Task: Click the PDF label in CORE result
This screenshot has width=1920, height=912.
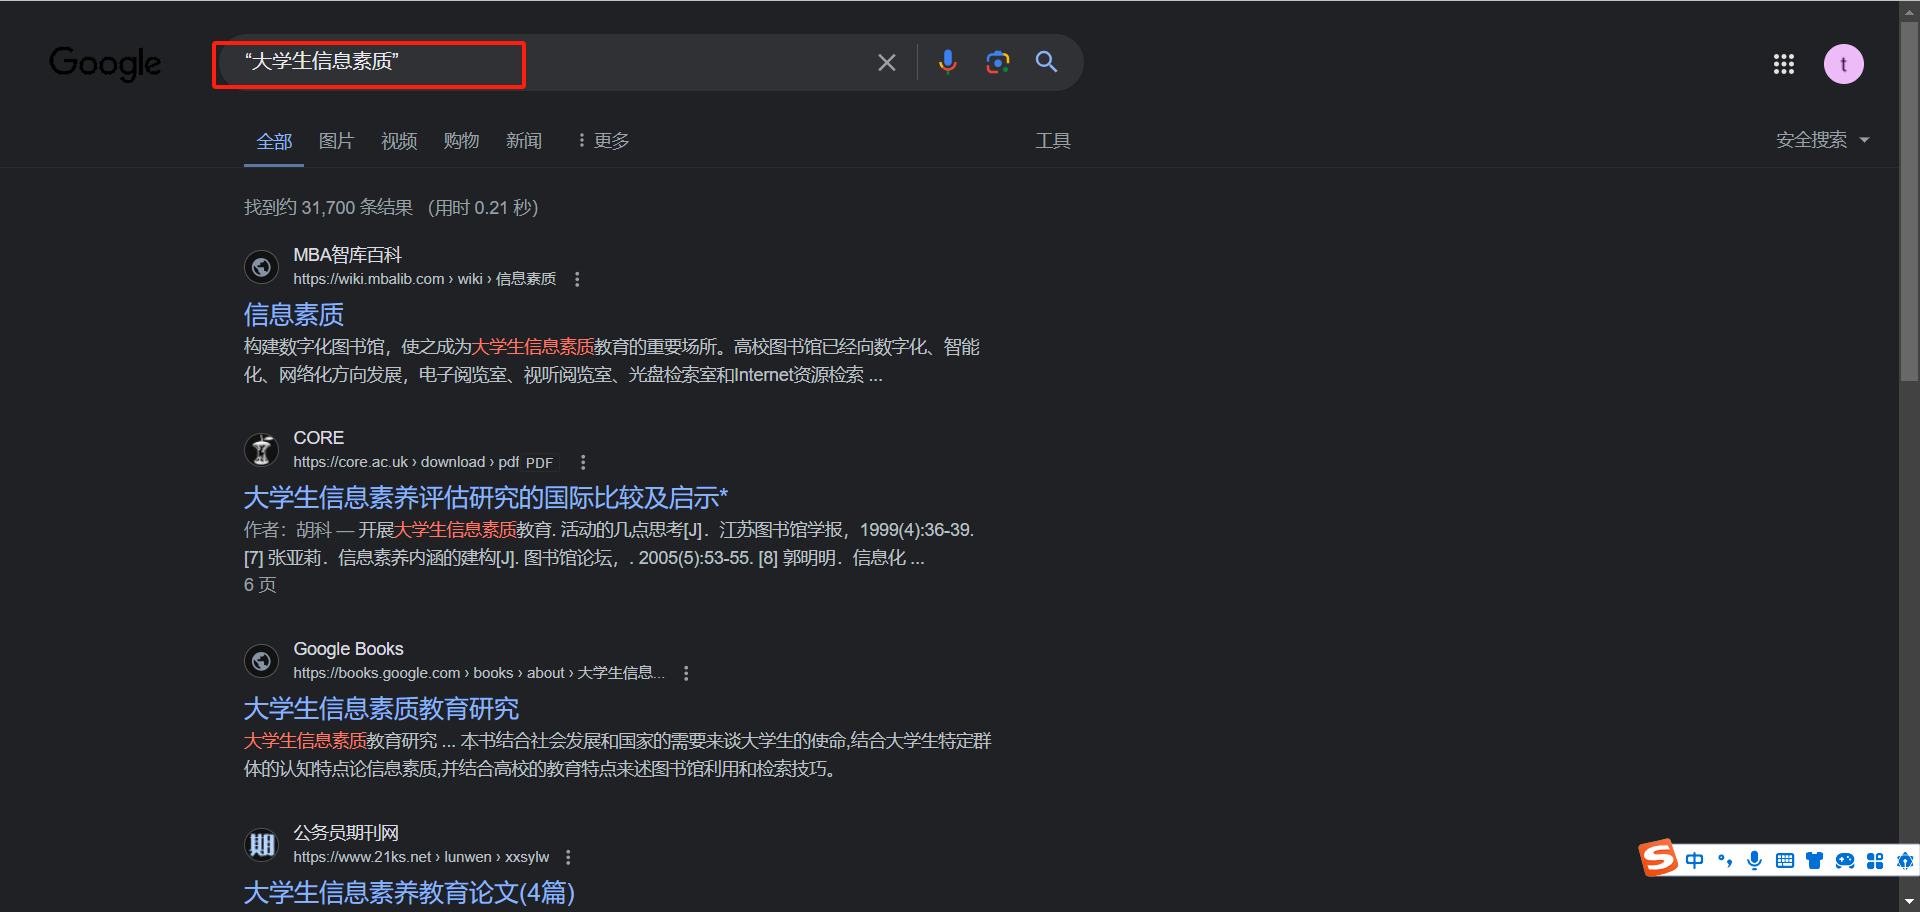Action: click(539, 463)
